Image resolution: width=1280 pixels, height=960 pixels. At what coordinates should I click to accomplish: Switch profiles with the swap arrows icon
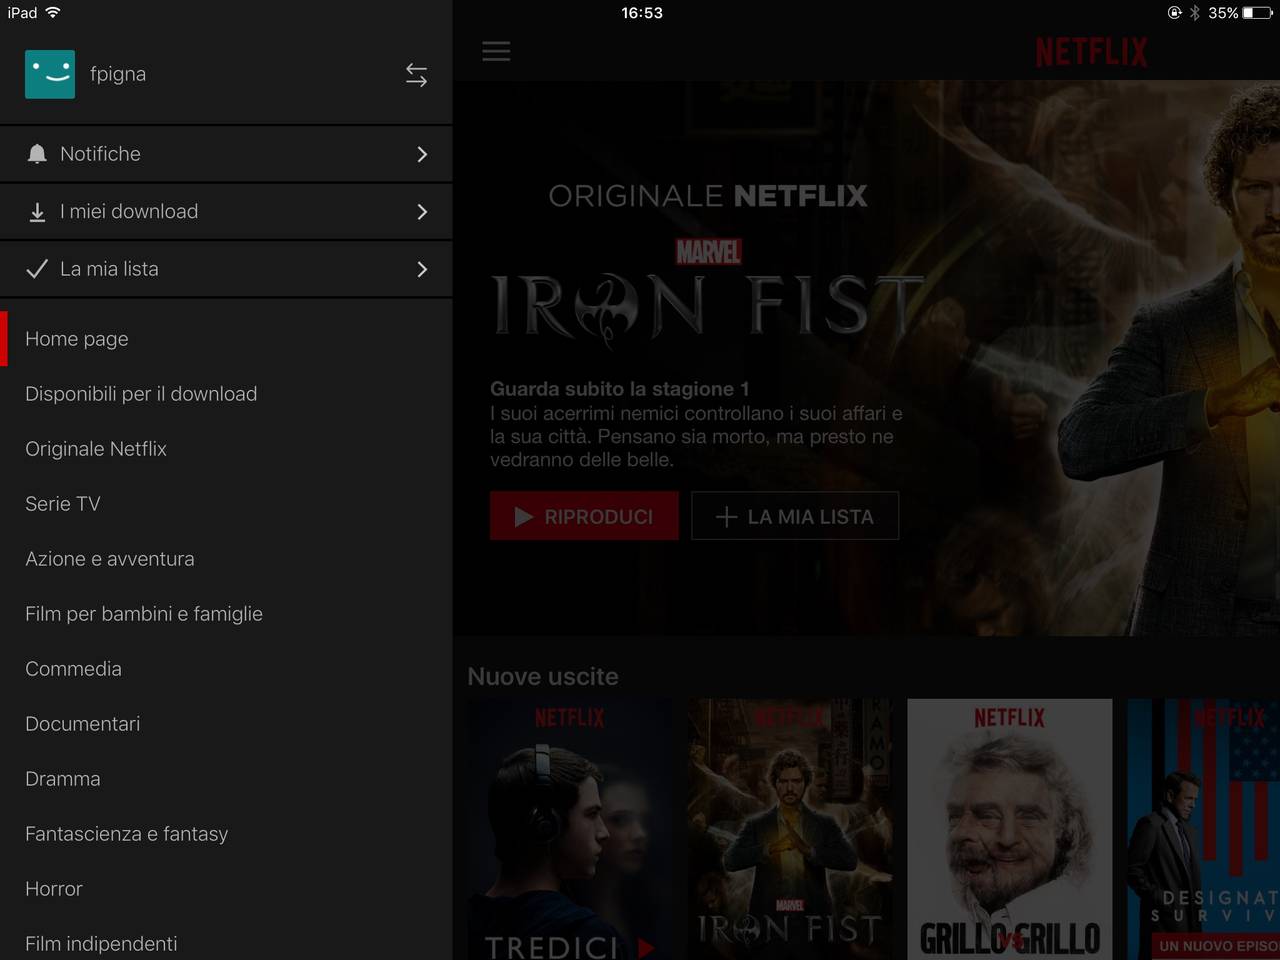(416, 75)
